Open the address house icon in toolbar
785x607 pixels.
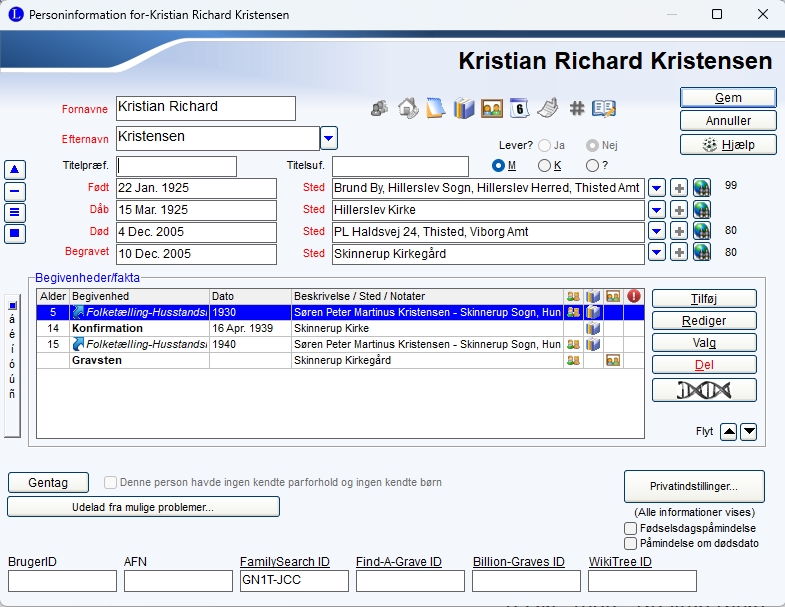click(407, 108)
